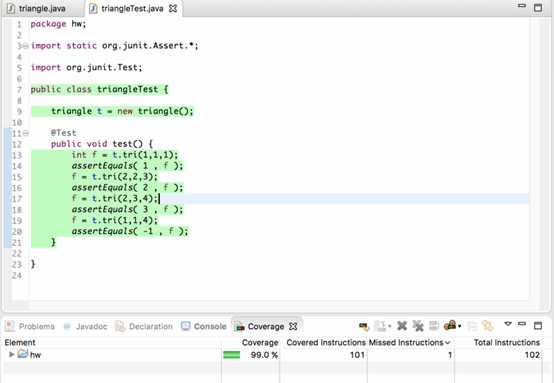The image size is (554, 383).
Task: Click the hw package icon
Action: [x=23, y=354]
